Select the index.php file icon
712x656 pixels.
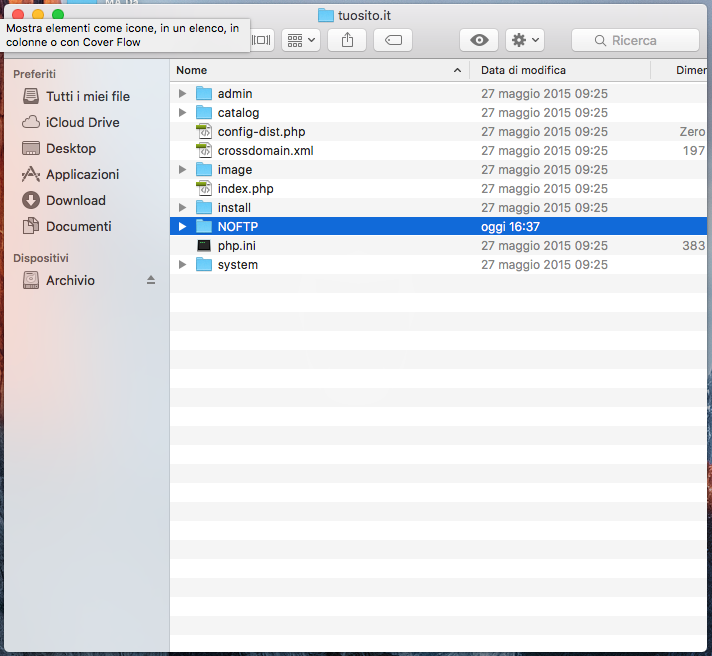point(204,188)
